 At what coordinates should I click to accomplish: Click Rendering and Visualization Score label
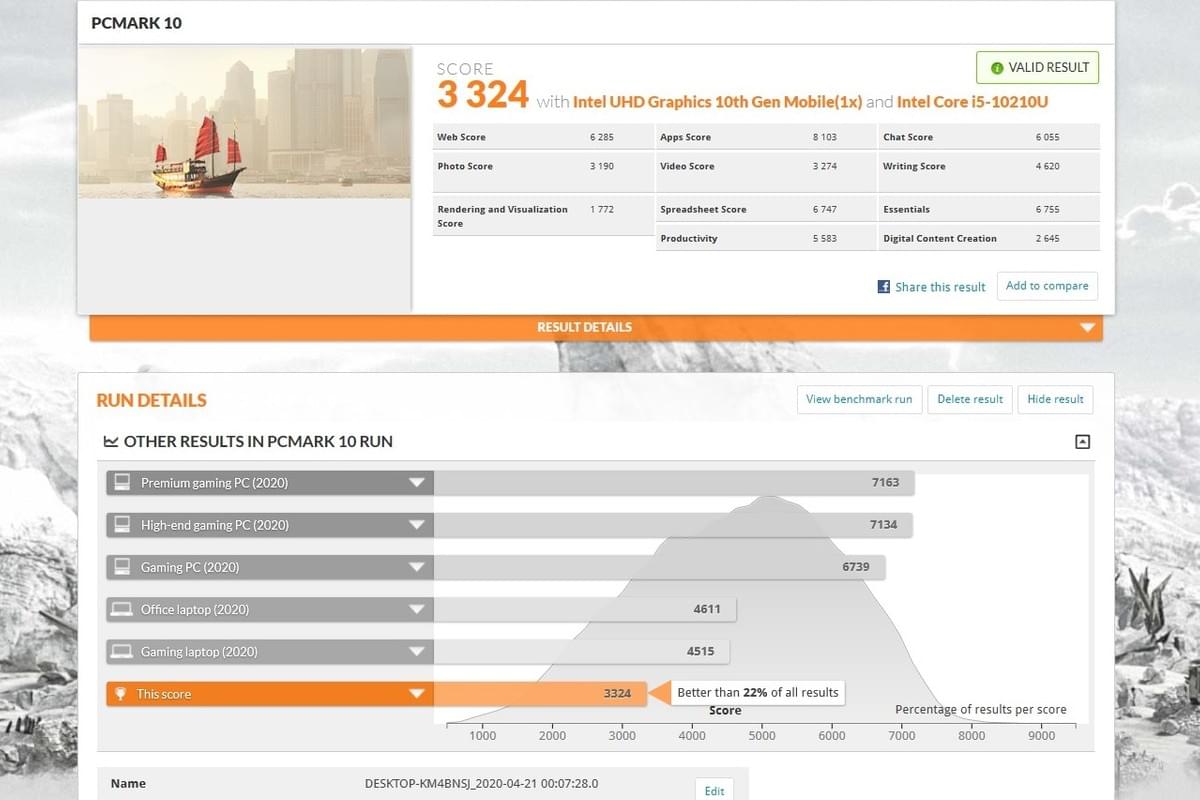(x=502, y=216)
